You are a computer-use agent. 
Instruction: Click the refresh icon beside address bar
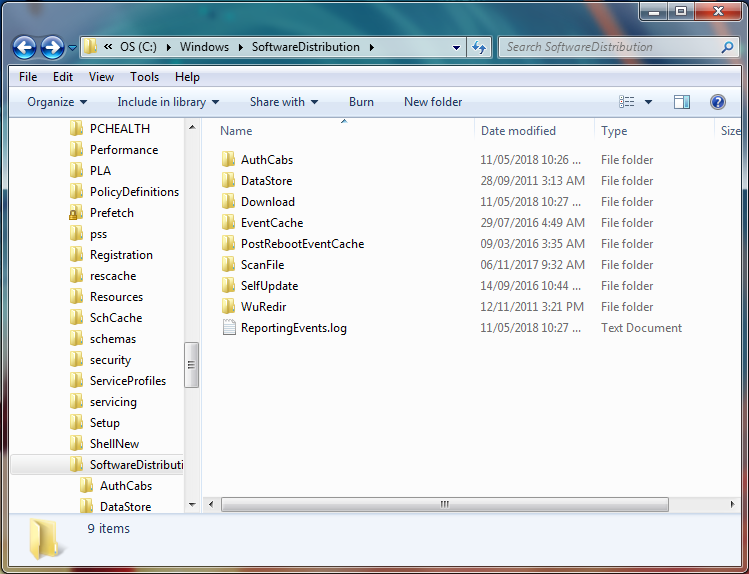click(479, 47)
